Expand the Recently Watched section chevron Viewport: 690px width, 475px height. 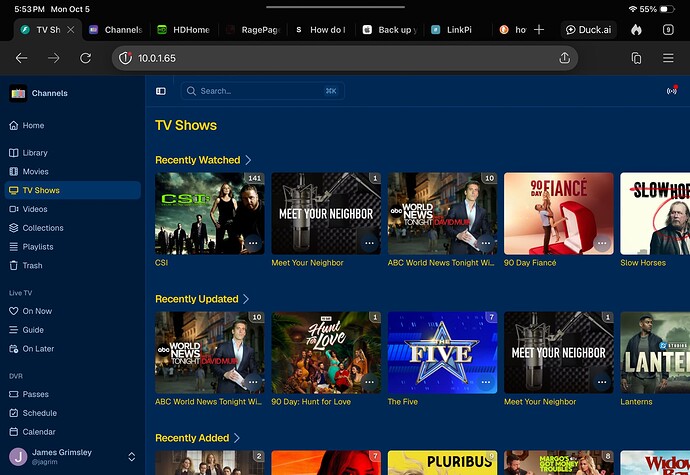248,160
